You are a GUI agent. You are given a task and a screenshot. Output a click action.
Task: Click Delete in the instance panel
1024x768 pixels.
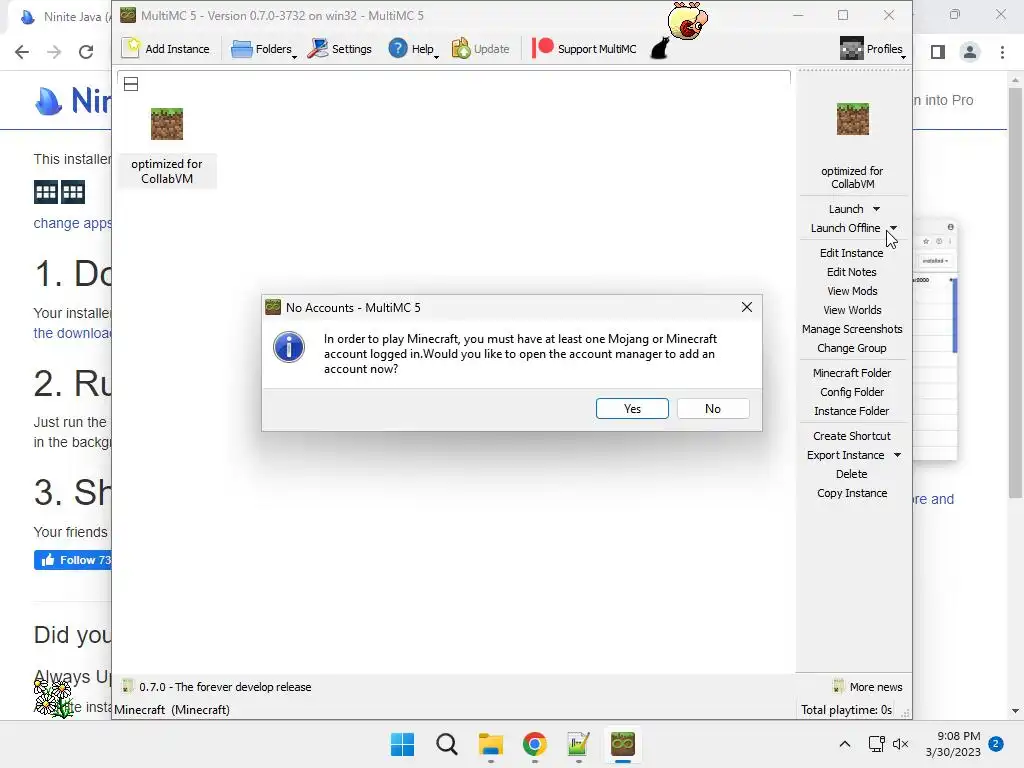(852, 473)
